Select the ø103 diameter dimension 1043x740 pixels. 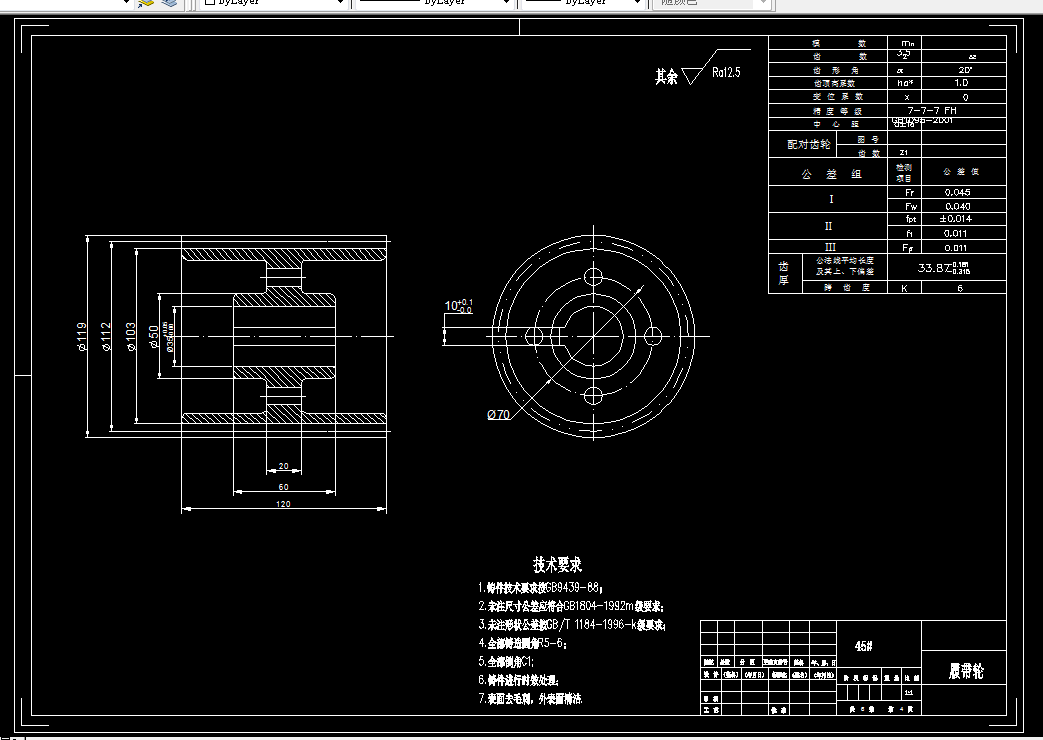point(130,336)
